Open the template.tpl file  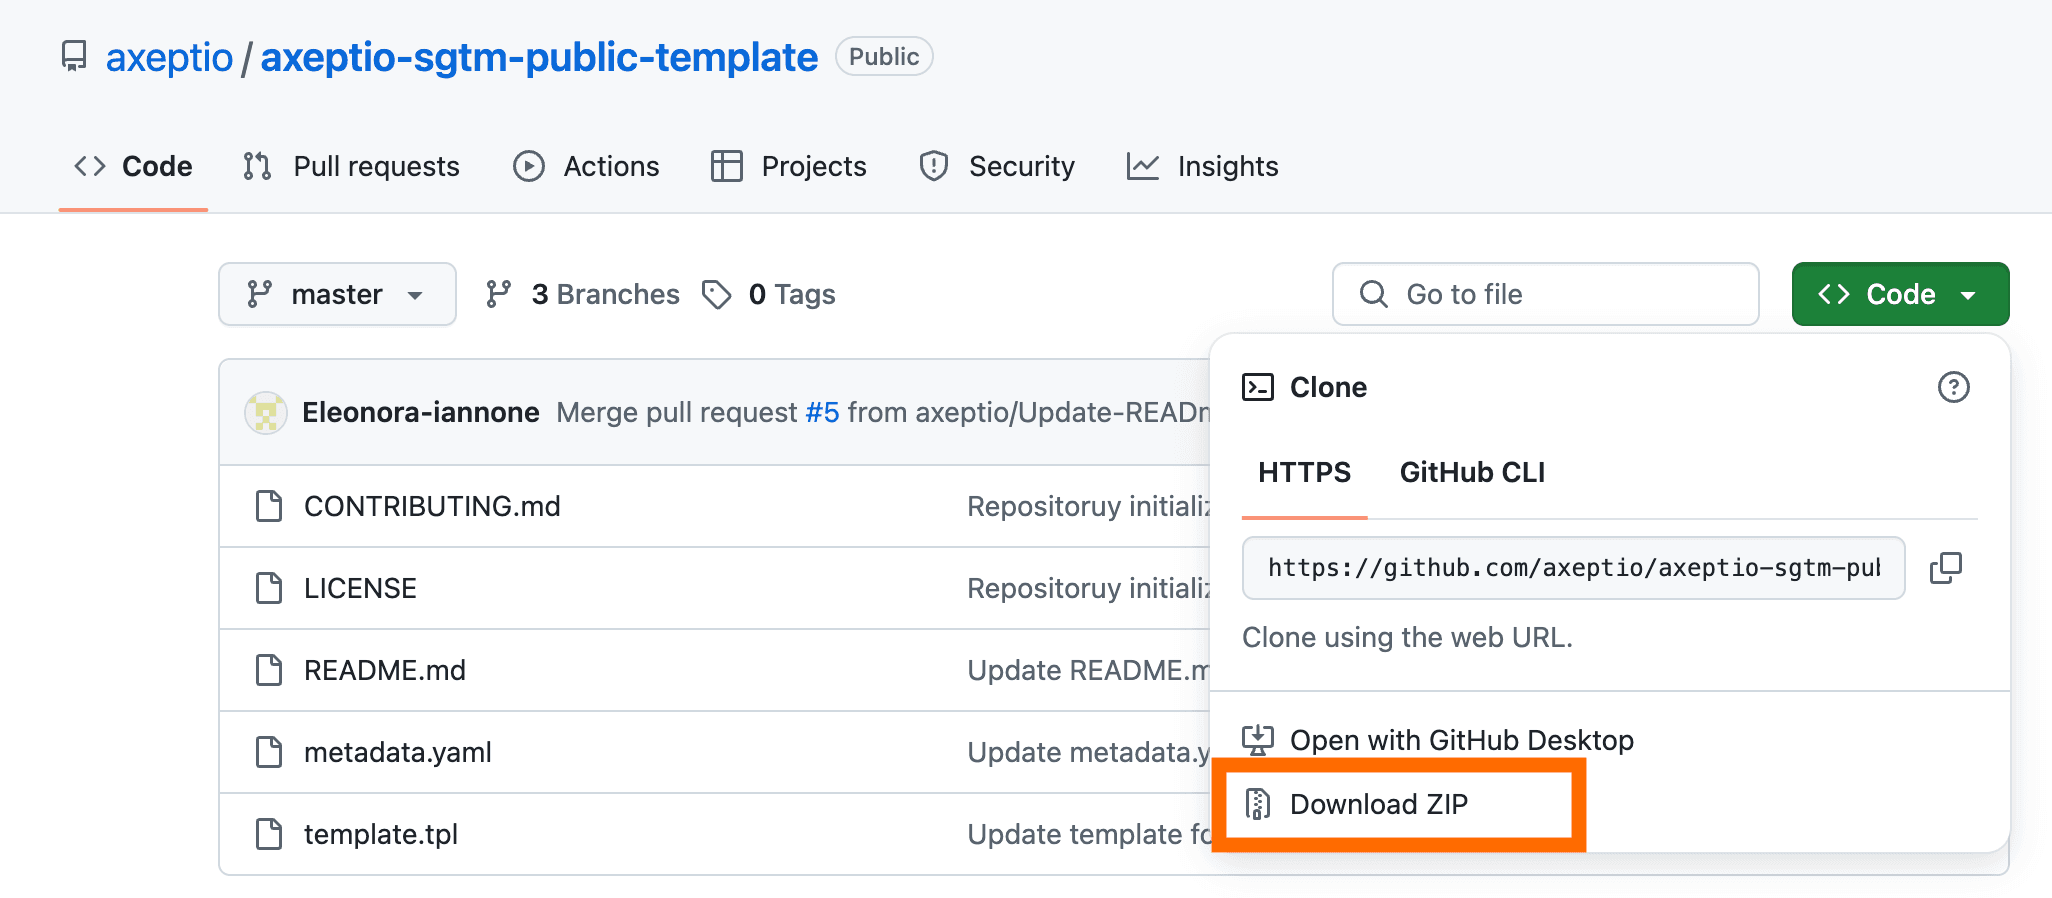[381, 834]
